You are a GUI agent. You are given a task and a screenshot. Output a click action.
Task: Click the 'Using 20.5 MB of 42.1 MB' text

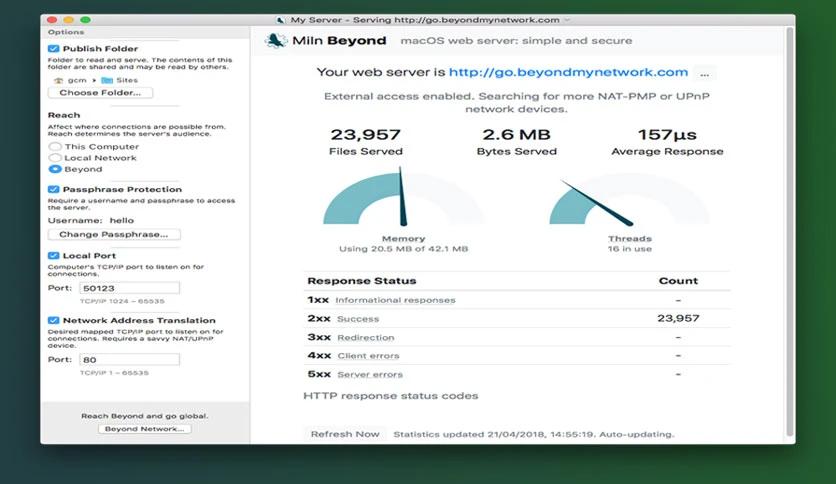[404, 248]
